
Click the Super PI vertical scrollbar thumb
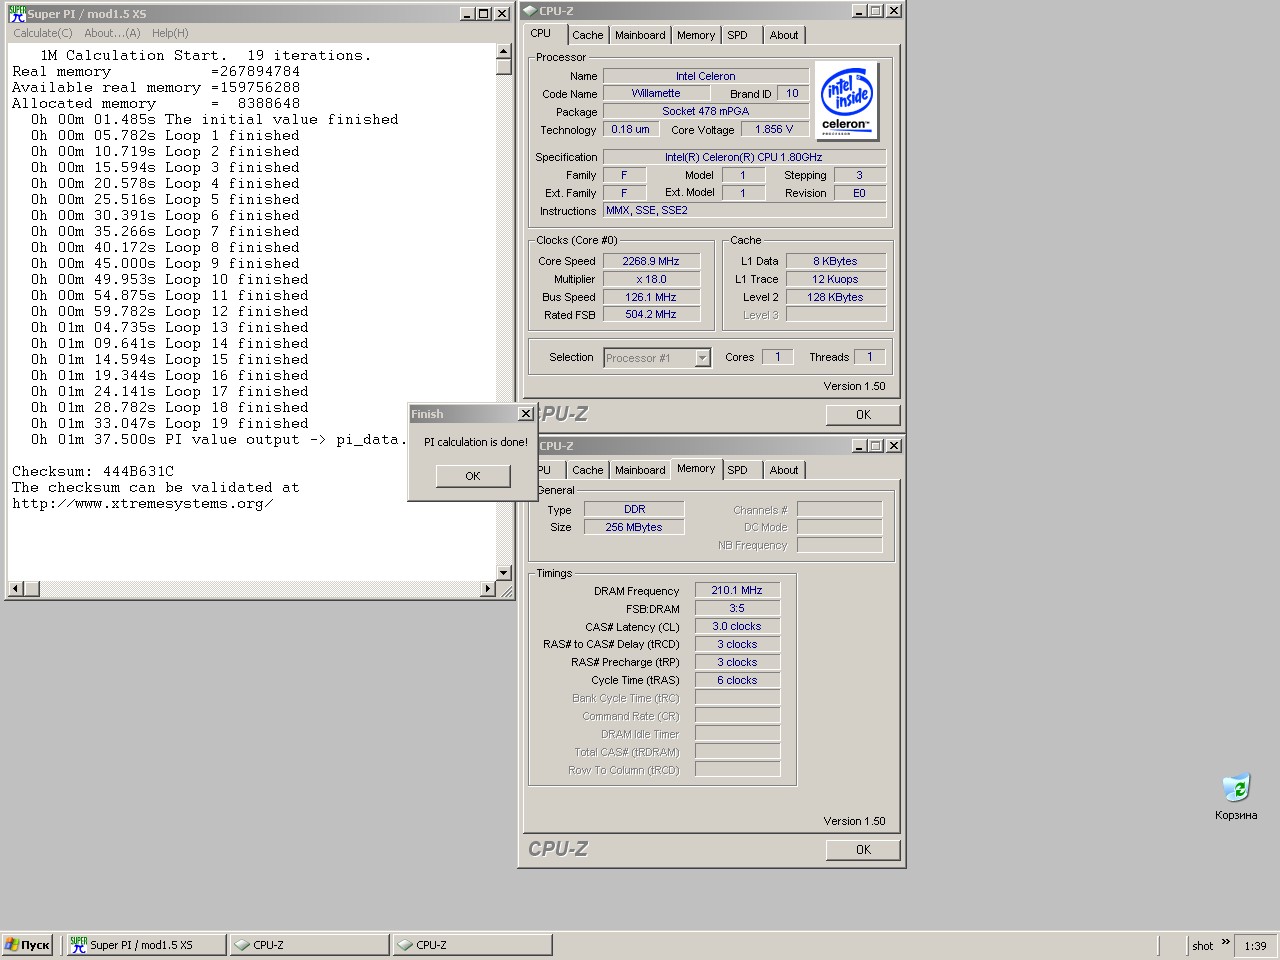click(x=504, y=67)
